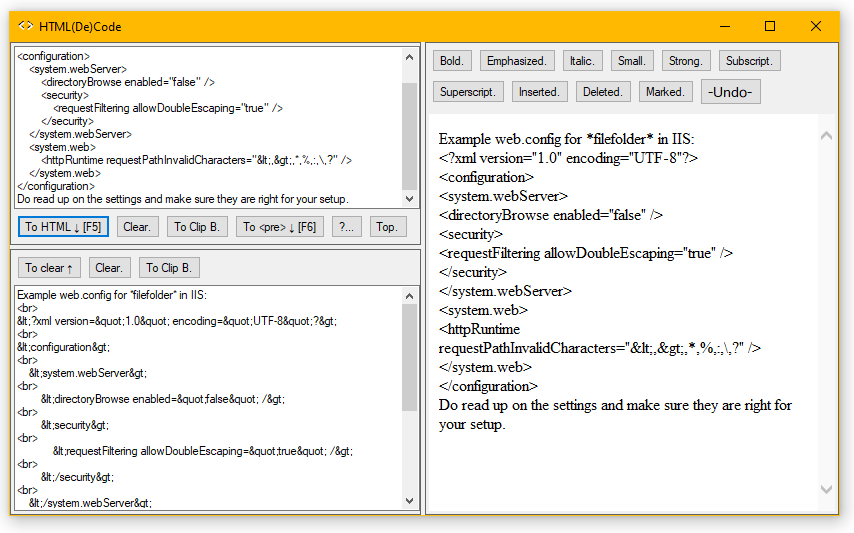Click upper text box scroll up arrow

pyautogui.click(x=410, y=57)
